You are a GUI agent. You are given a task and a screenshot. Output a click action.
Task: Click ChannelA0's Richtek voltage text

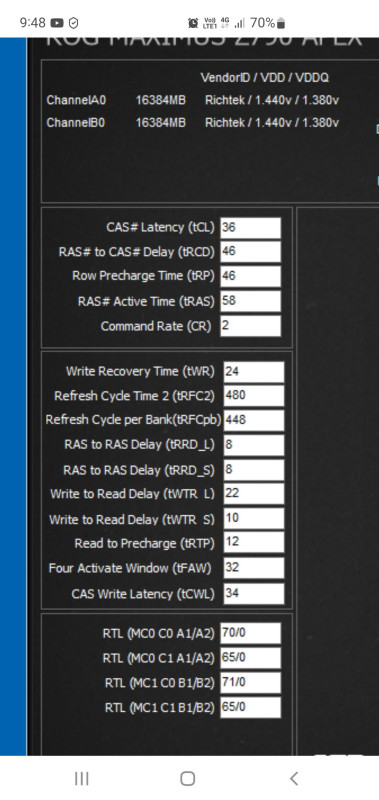(272, 101)
